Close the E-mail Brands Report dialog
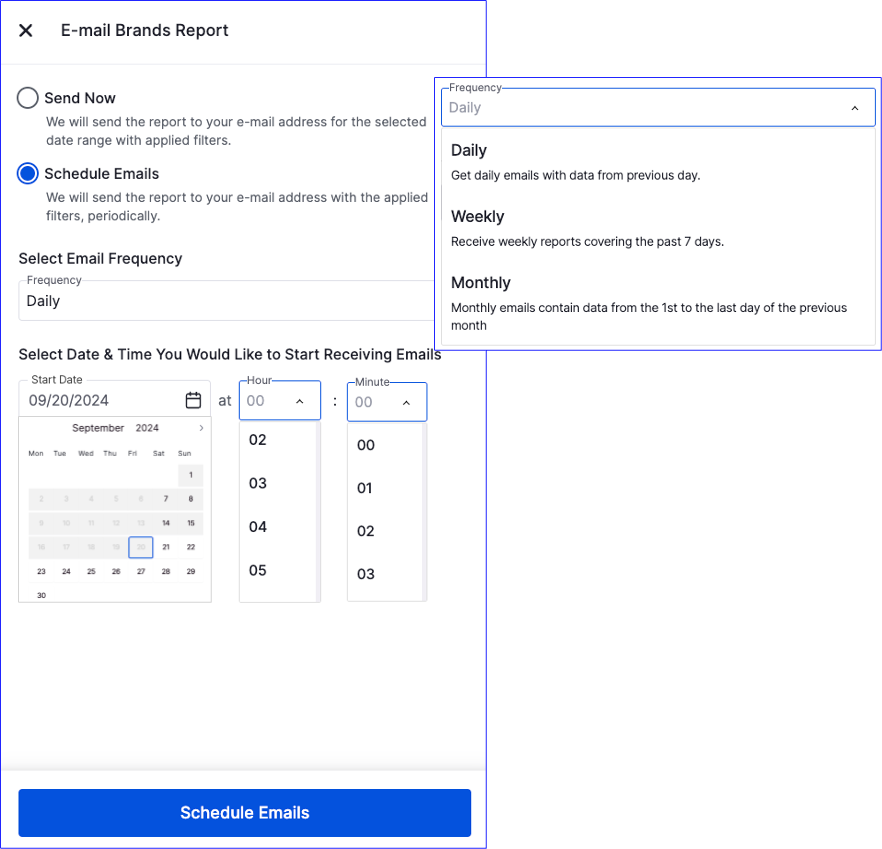The width and height of the screenshot is (882, 849). [25, 30]
